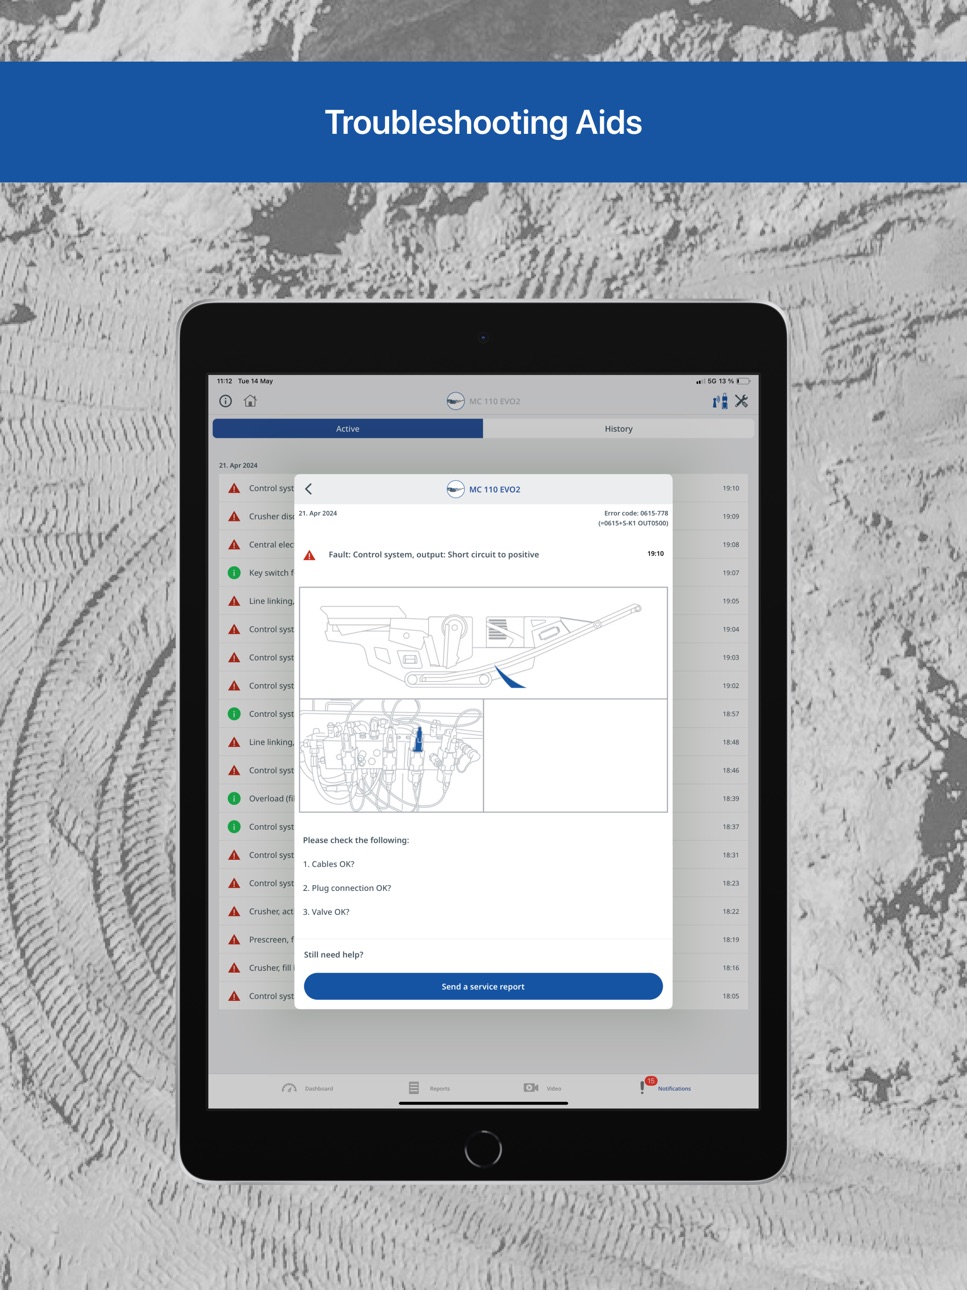Tap the warning icon of the Prescreen row

[234, 940]
